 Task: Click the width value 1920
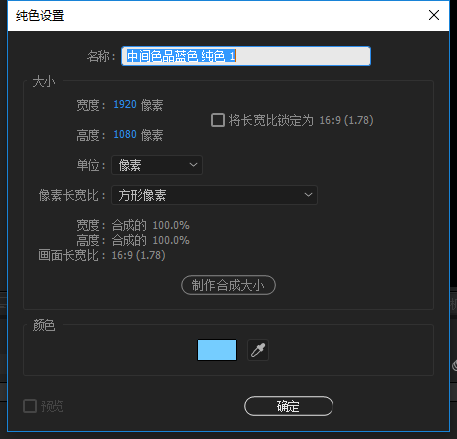(x=125, y=105)
